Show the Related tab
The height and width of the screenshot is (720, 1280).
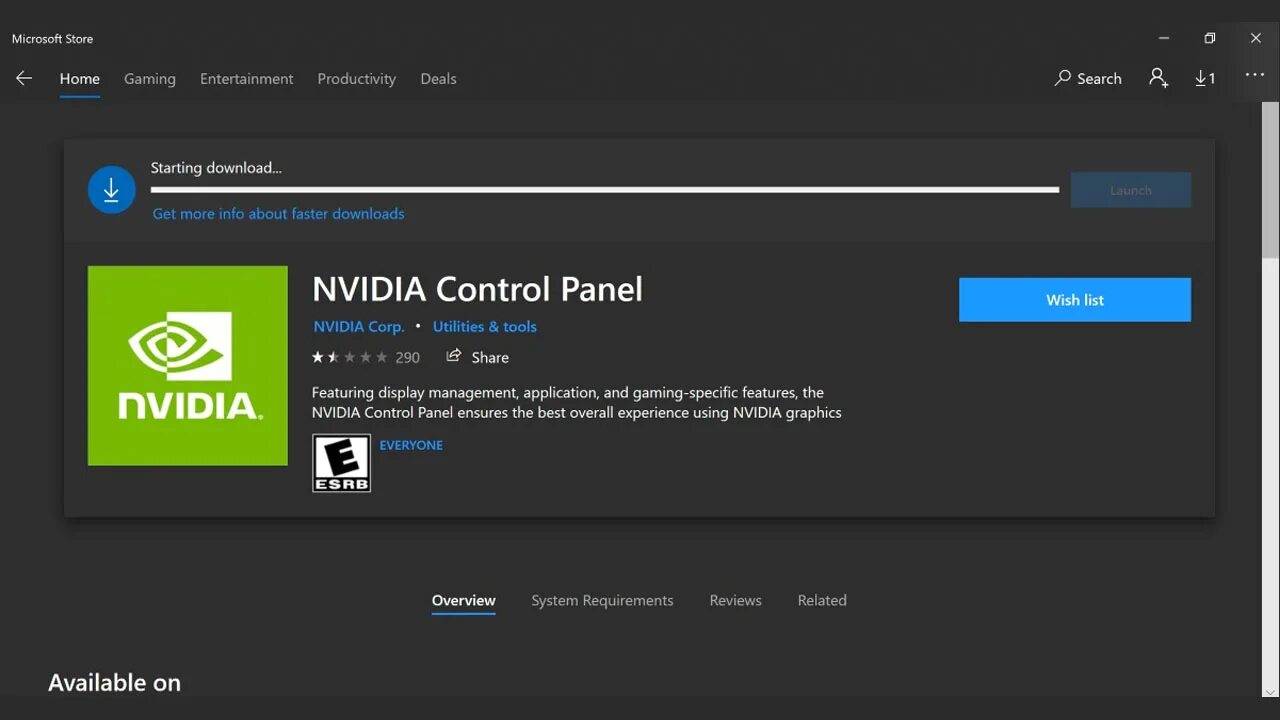[x=822, y=601]
